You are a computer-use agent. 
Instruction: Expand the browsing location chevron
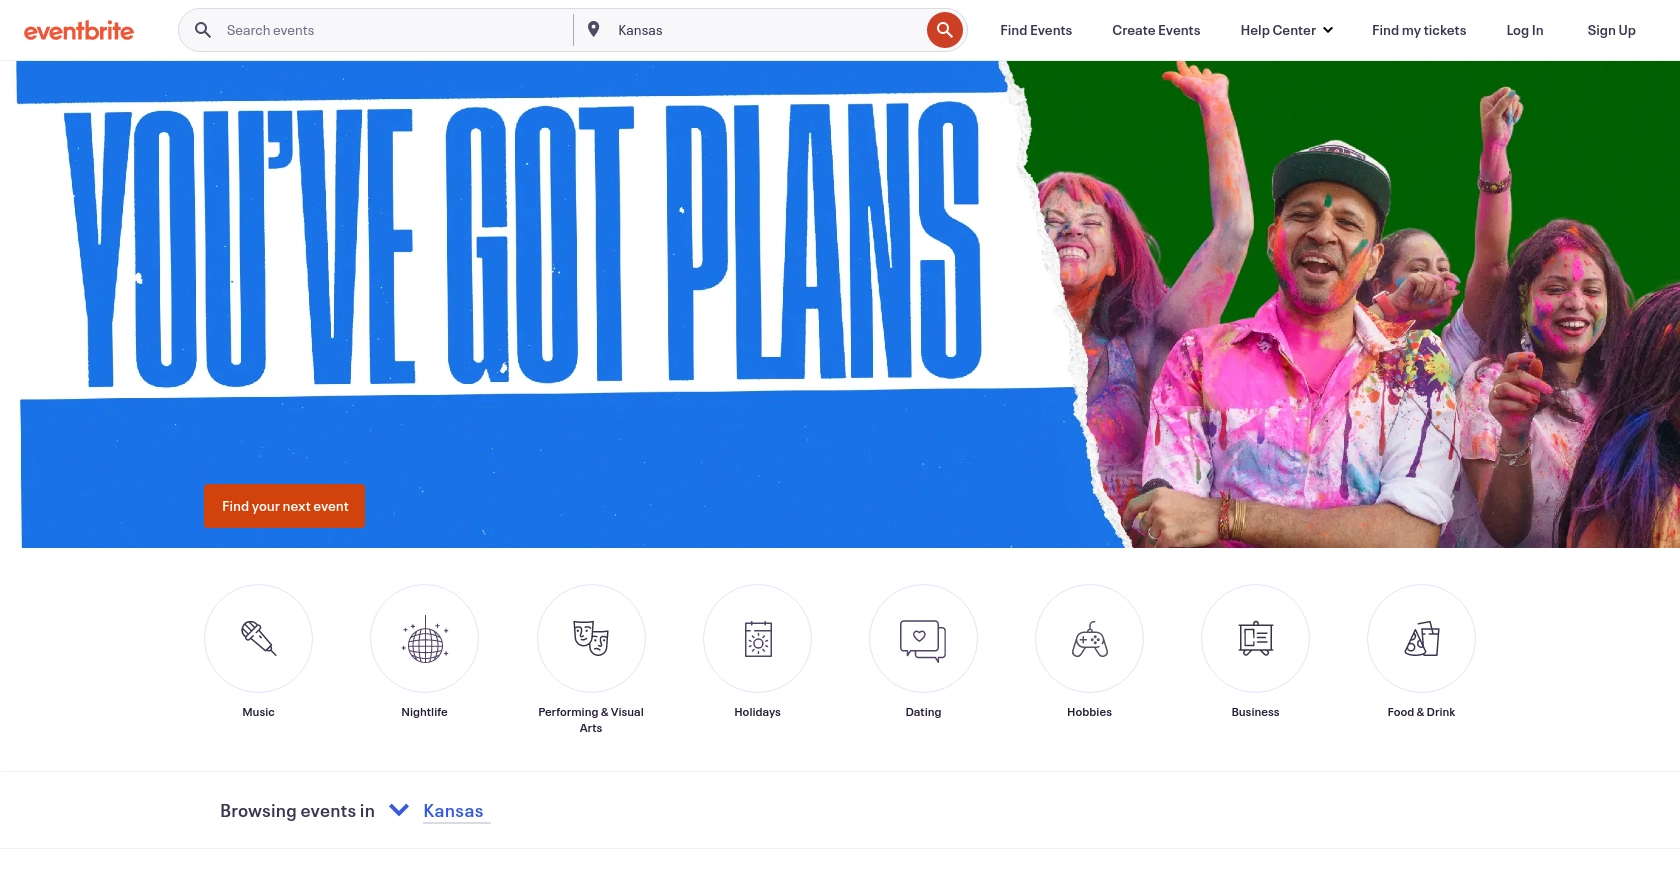(399, 810)
